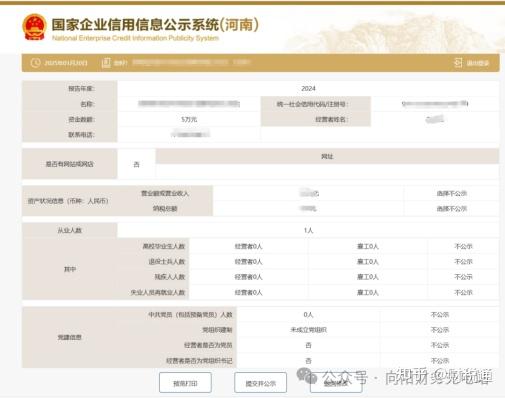Click the 其中 section label
The image size is (505, 398).
[70, 269]
